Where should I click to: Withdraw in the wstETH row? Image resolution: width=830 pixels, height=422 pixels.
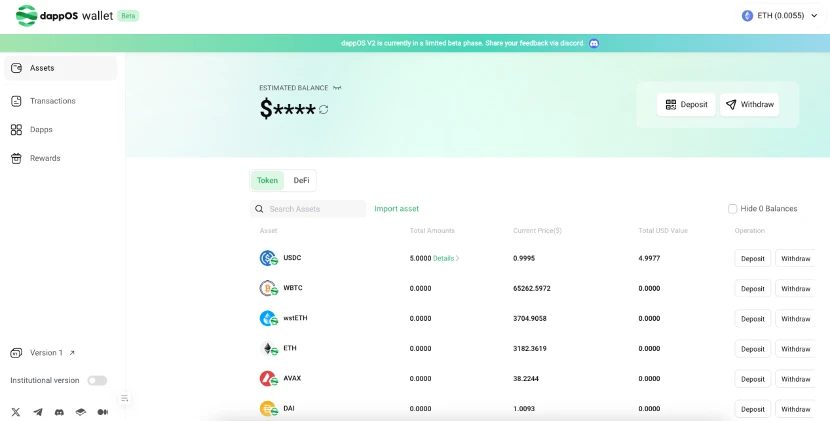coord(796,319)
